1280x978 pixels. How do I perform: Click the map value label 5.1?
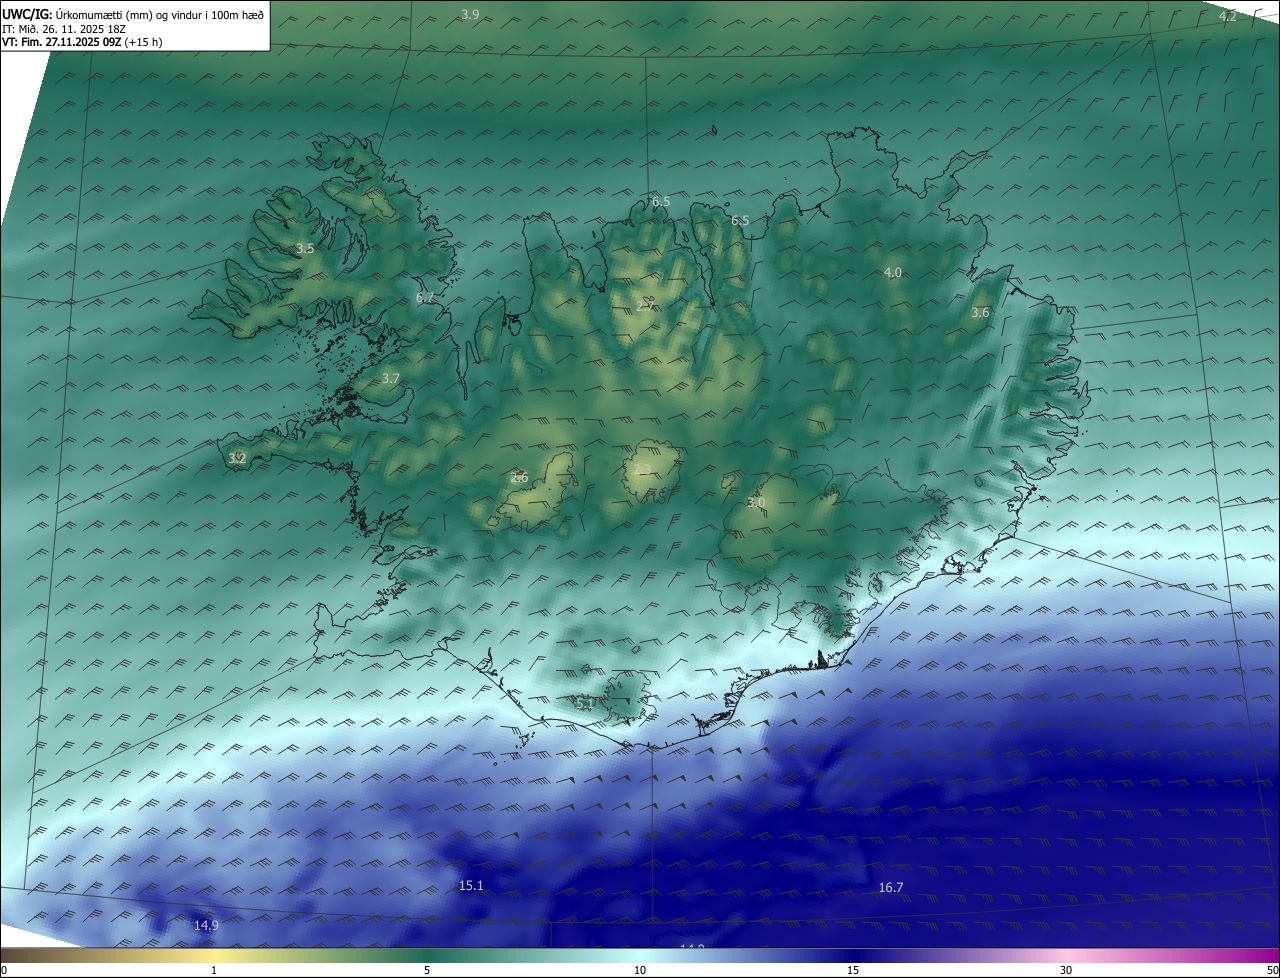coord(585,703)
